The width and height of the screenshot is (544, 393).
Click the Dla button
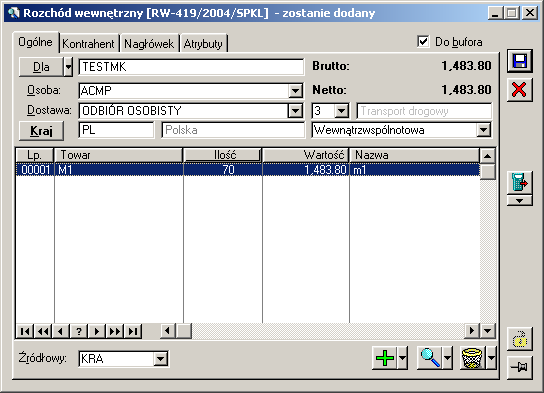[x=41, y=67]
